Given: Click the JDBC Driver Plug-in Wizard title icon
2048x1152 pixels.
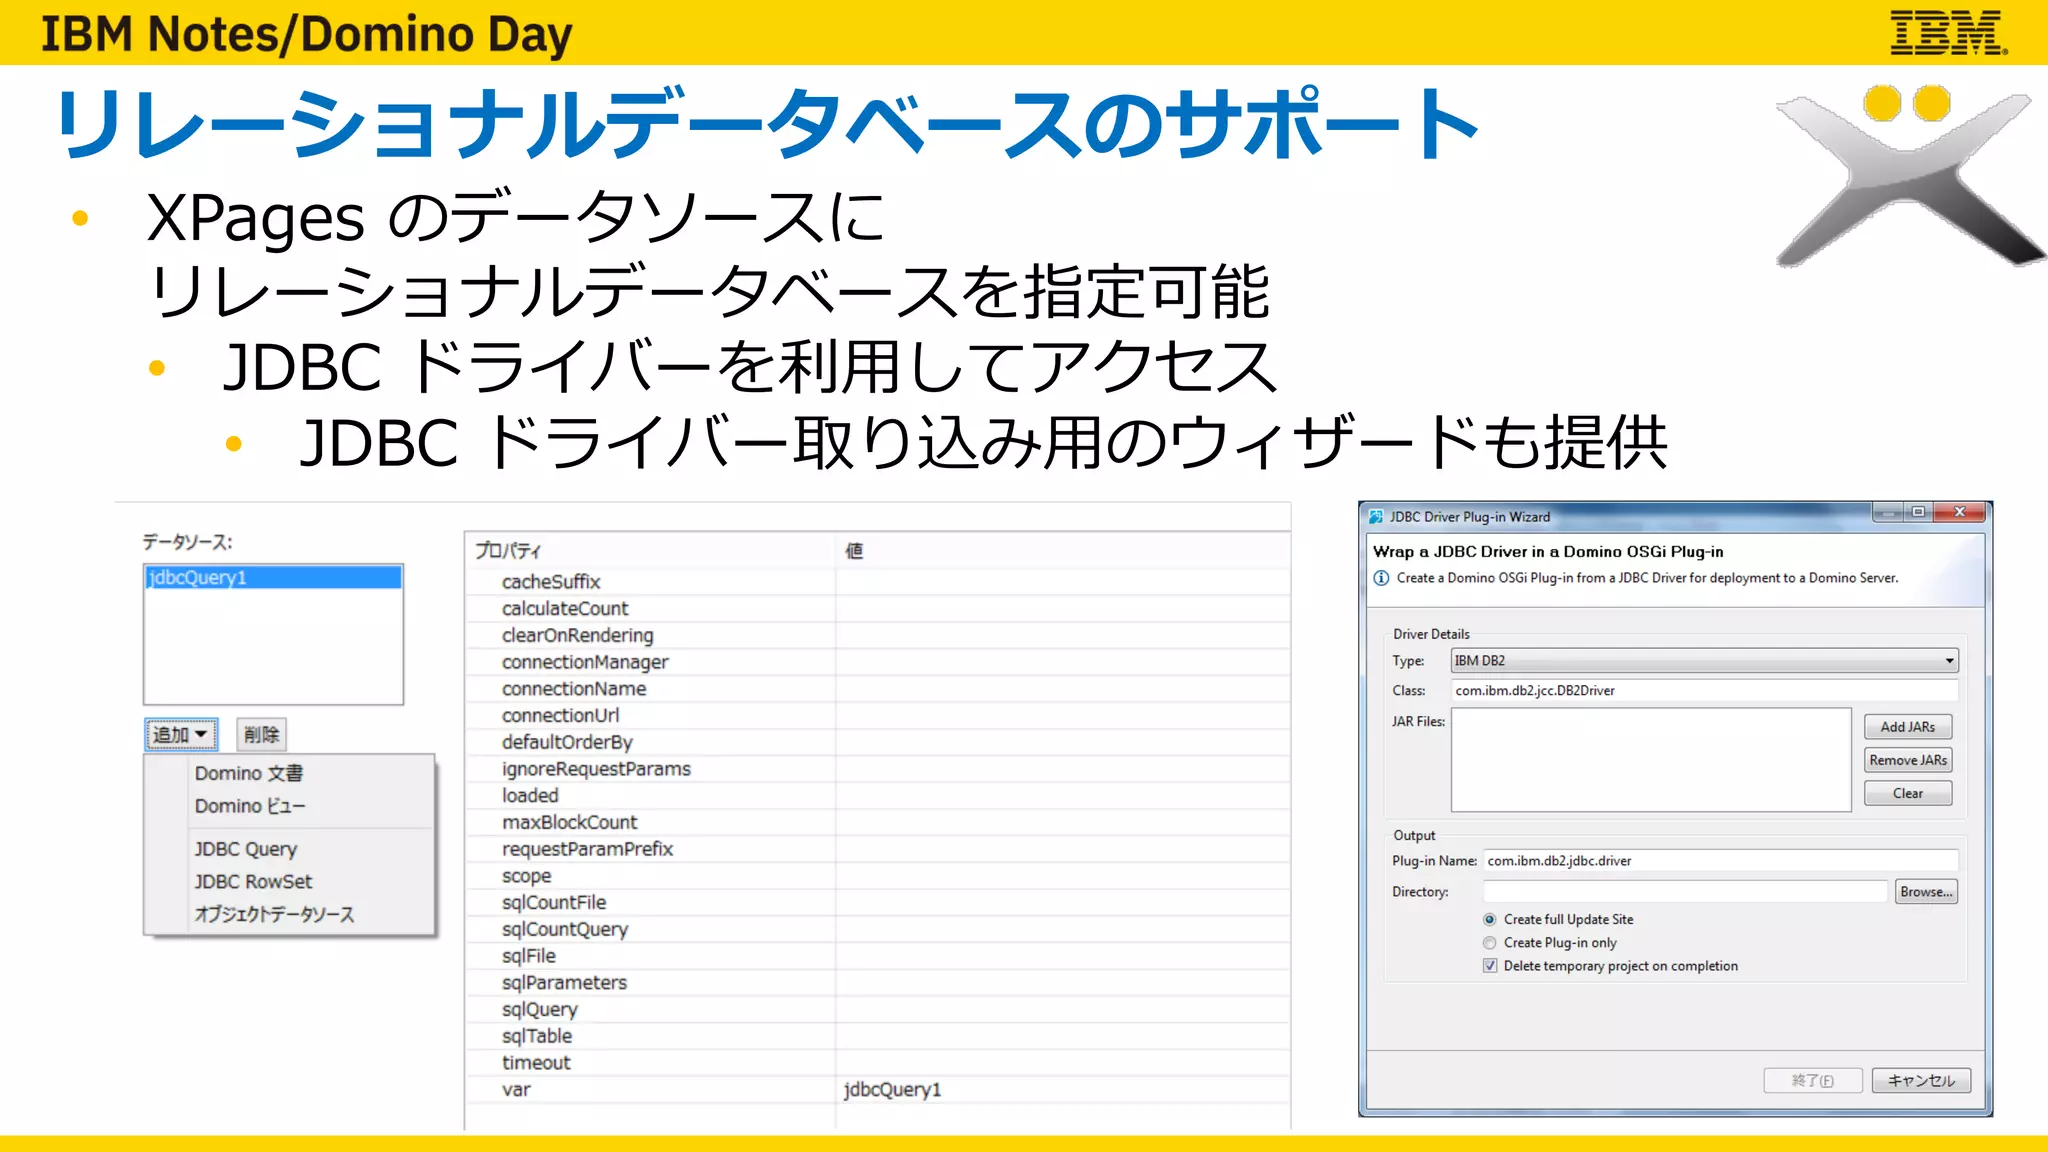Looking at the screenshot, I should [1376, 517].
